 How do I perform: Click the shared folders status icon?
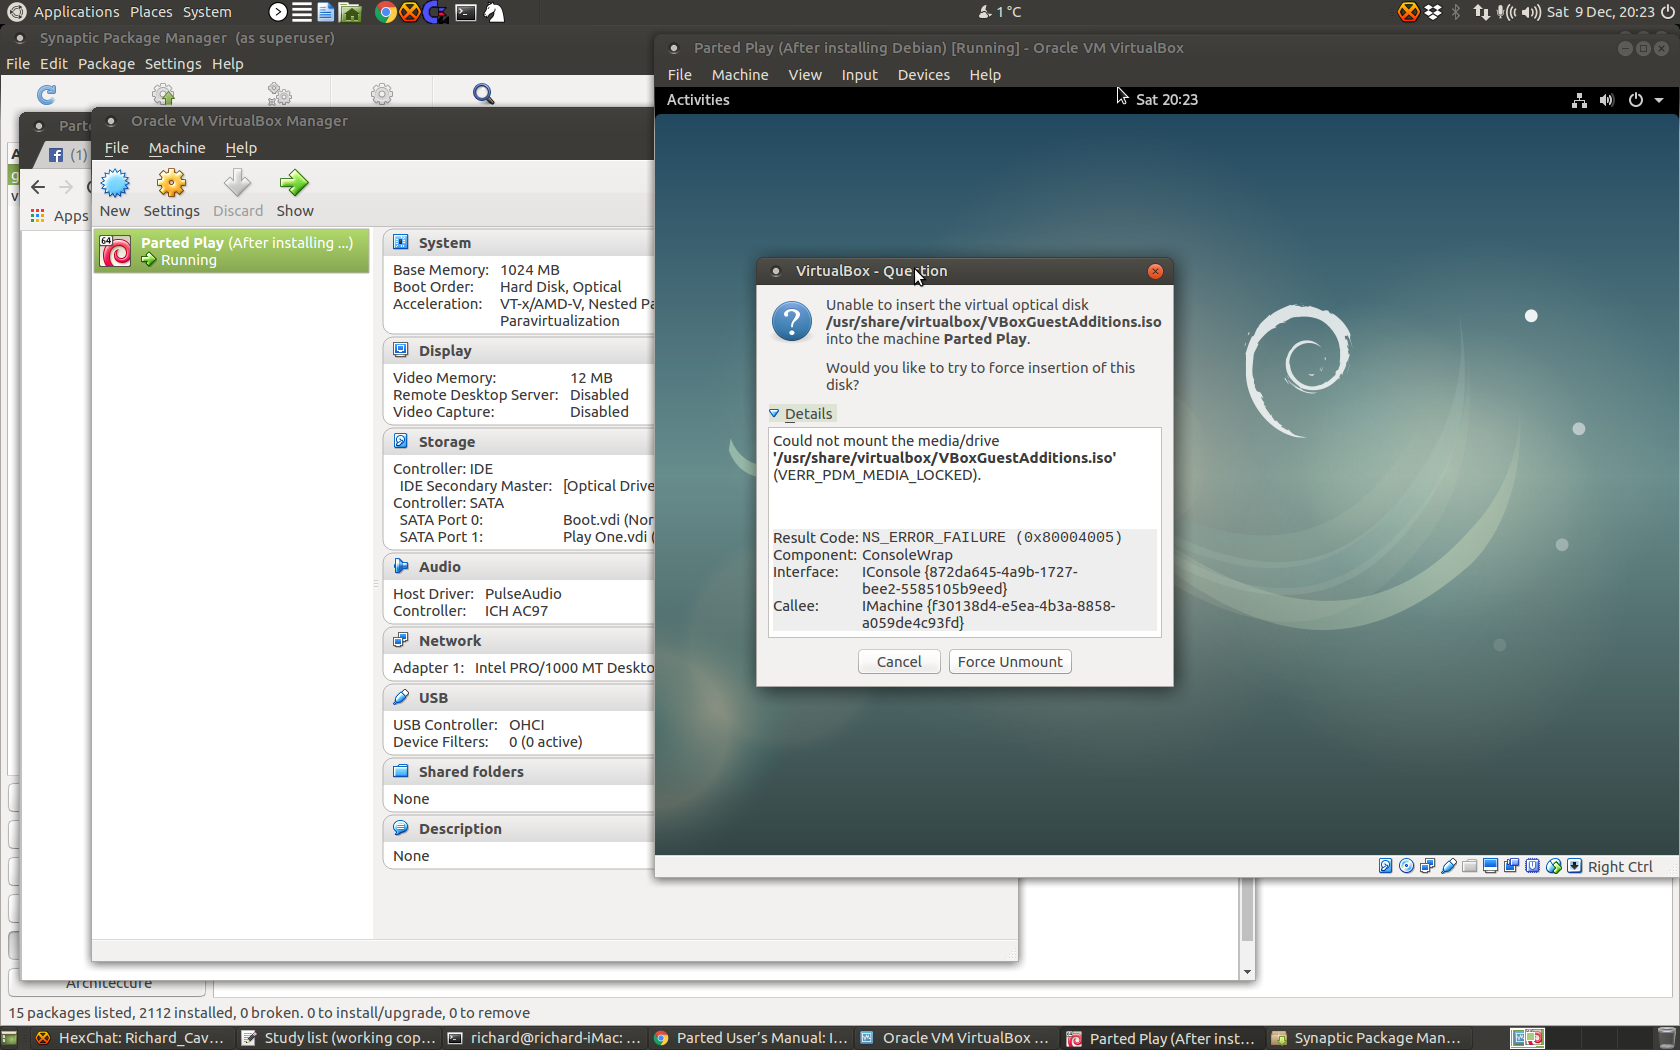[1470, 866]
